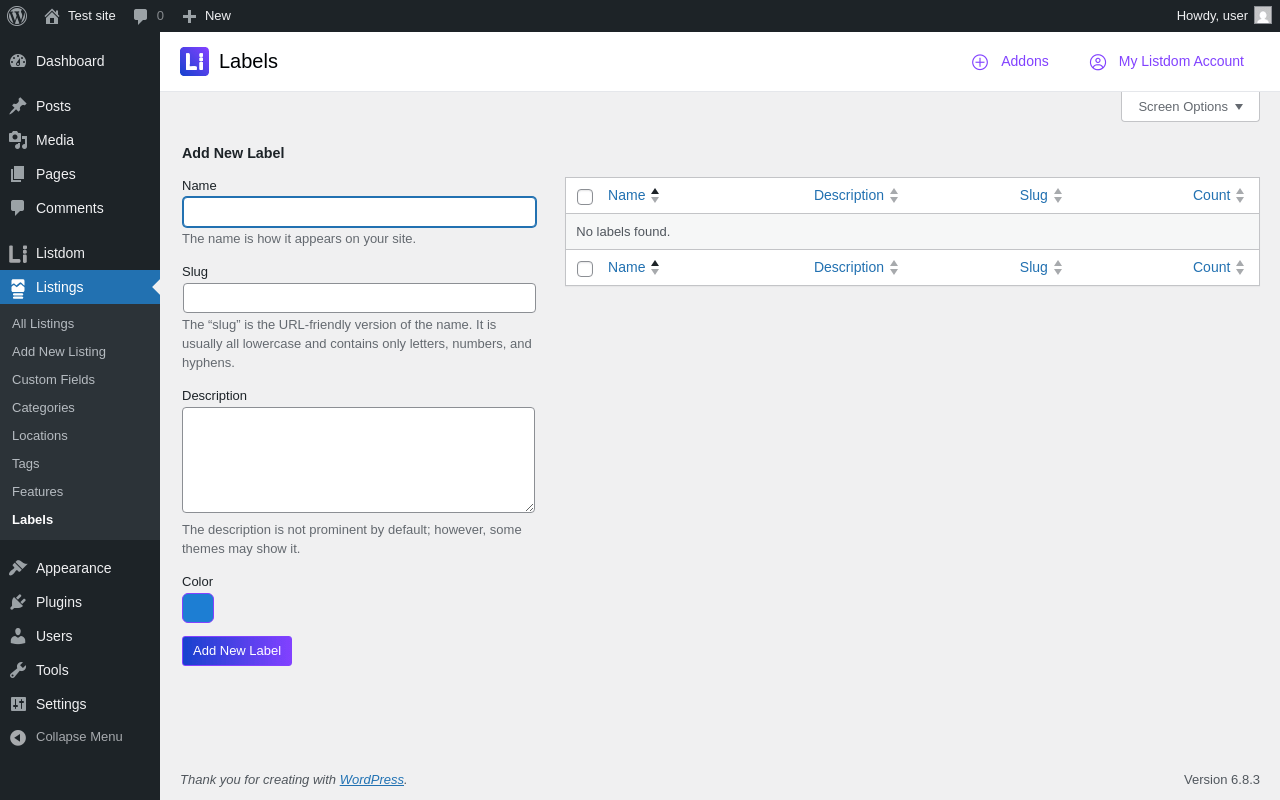Expand the Screen Options panel
The image size is (1280, 800).
point(1190,106)
